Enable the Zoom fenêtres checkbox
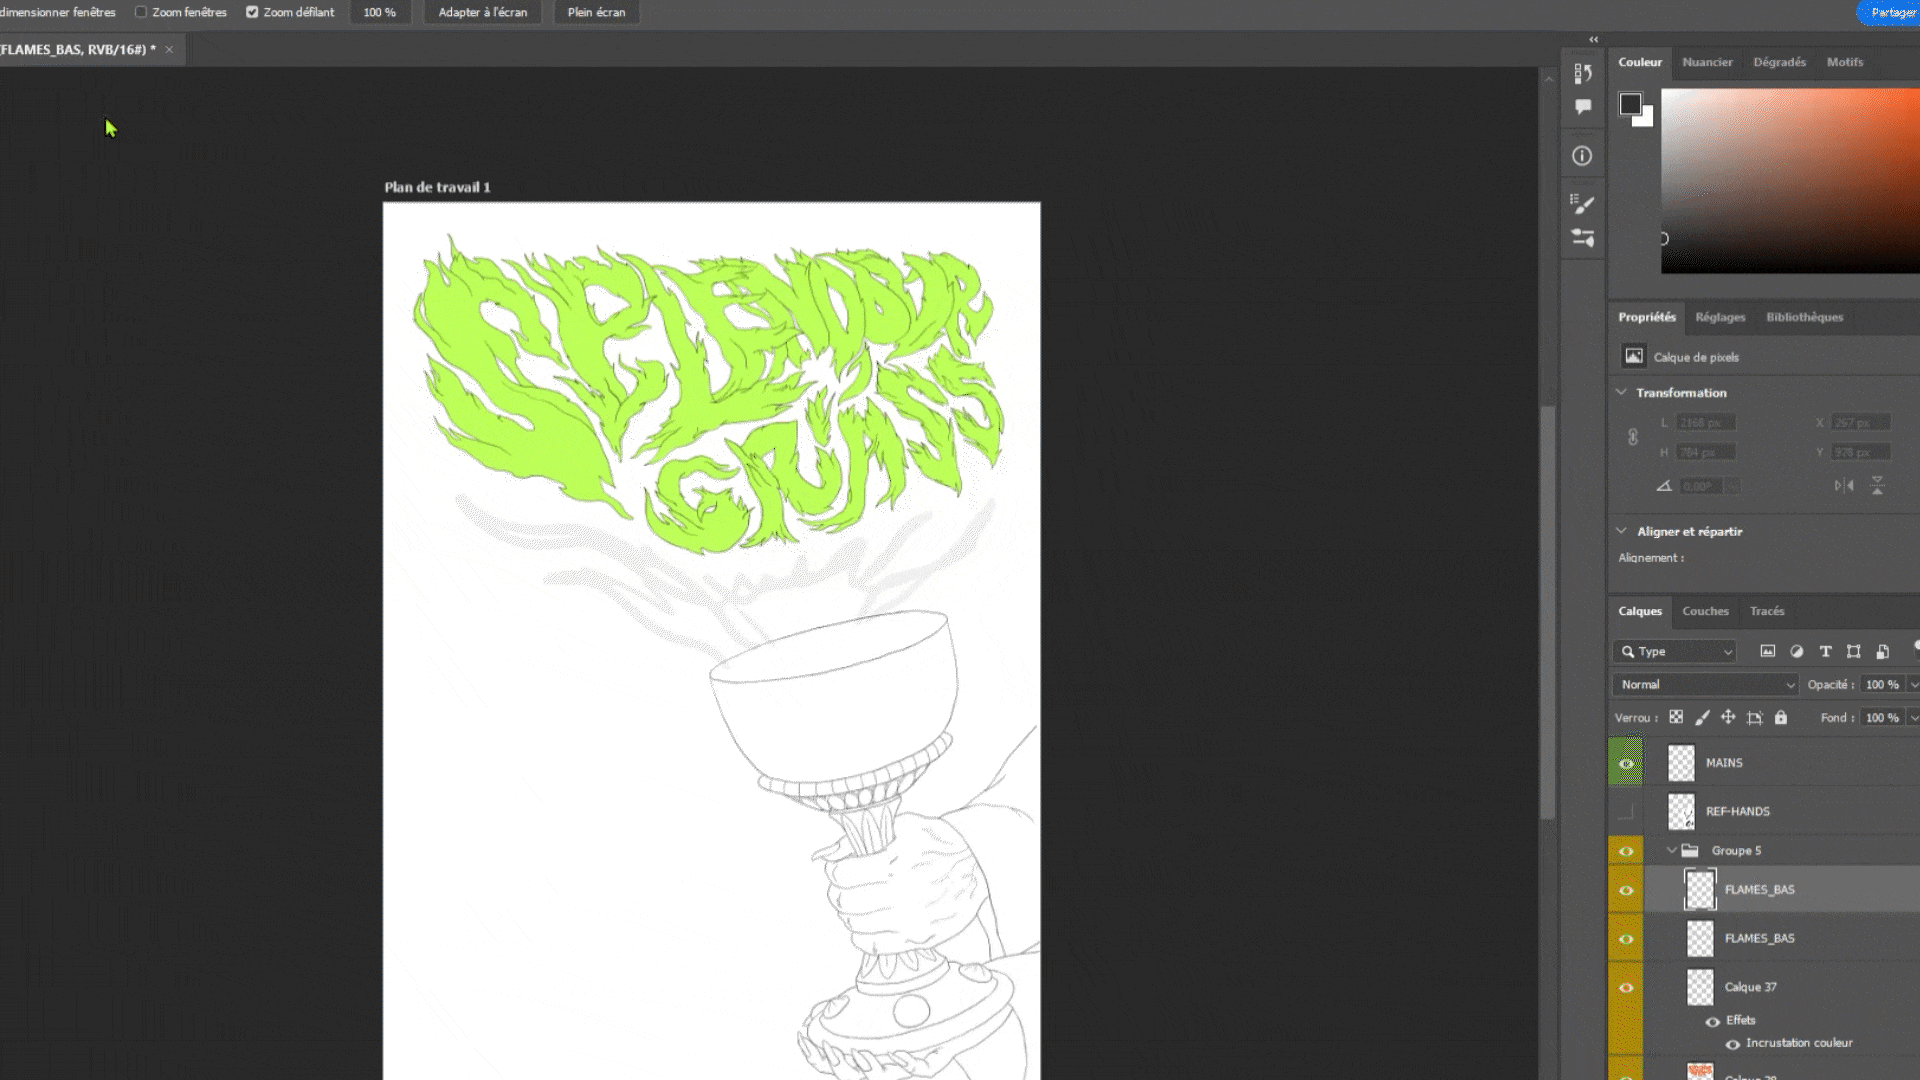The image size is (1920, 1080). pyautogui.click(x=141, y=12)
